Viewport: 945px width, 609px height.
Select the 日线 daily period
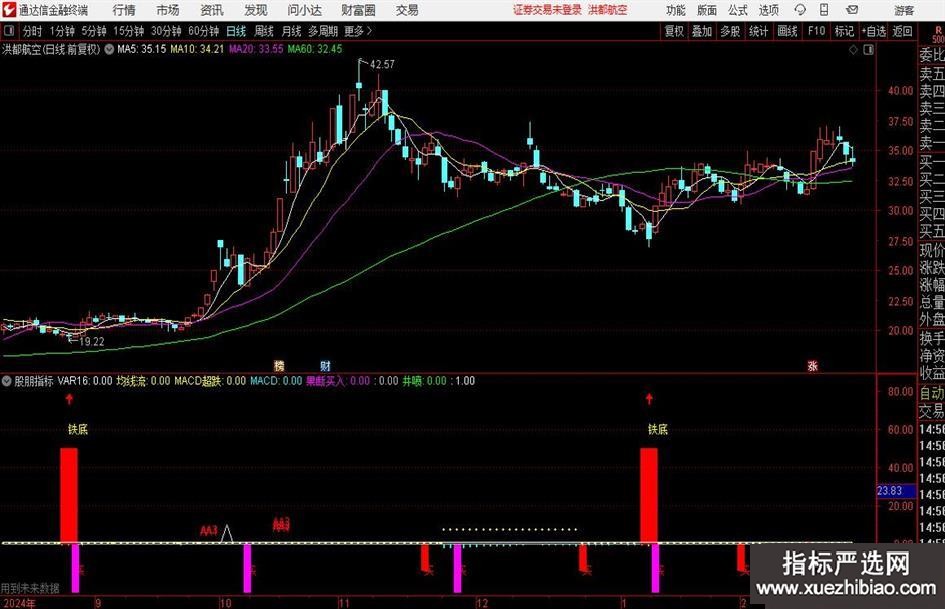(236, 31)
